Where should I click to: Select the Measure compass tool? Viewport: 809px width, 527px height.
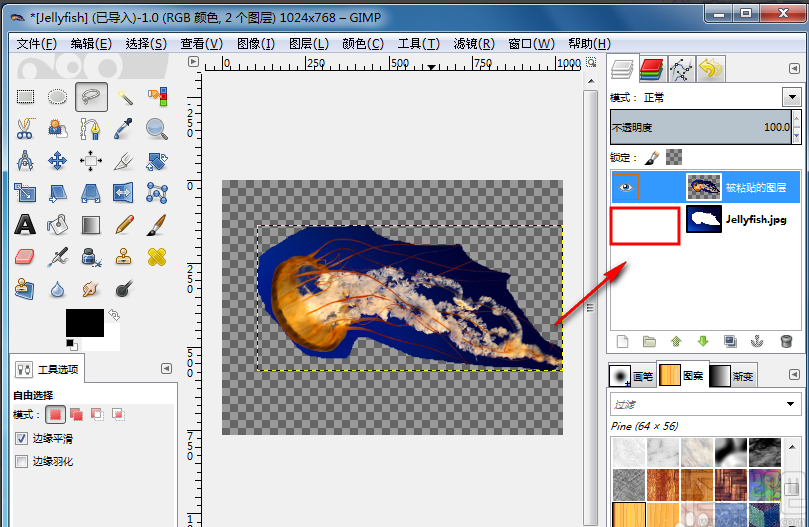tap(25, 161)
